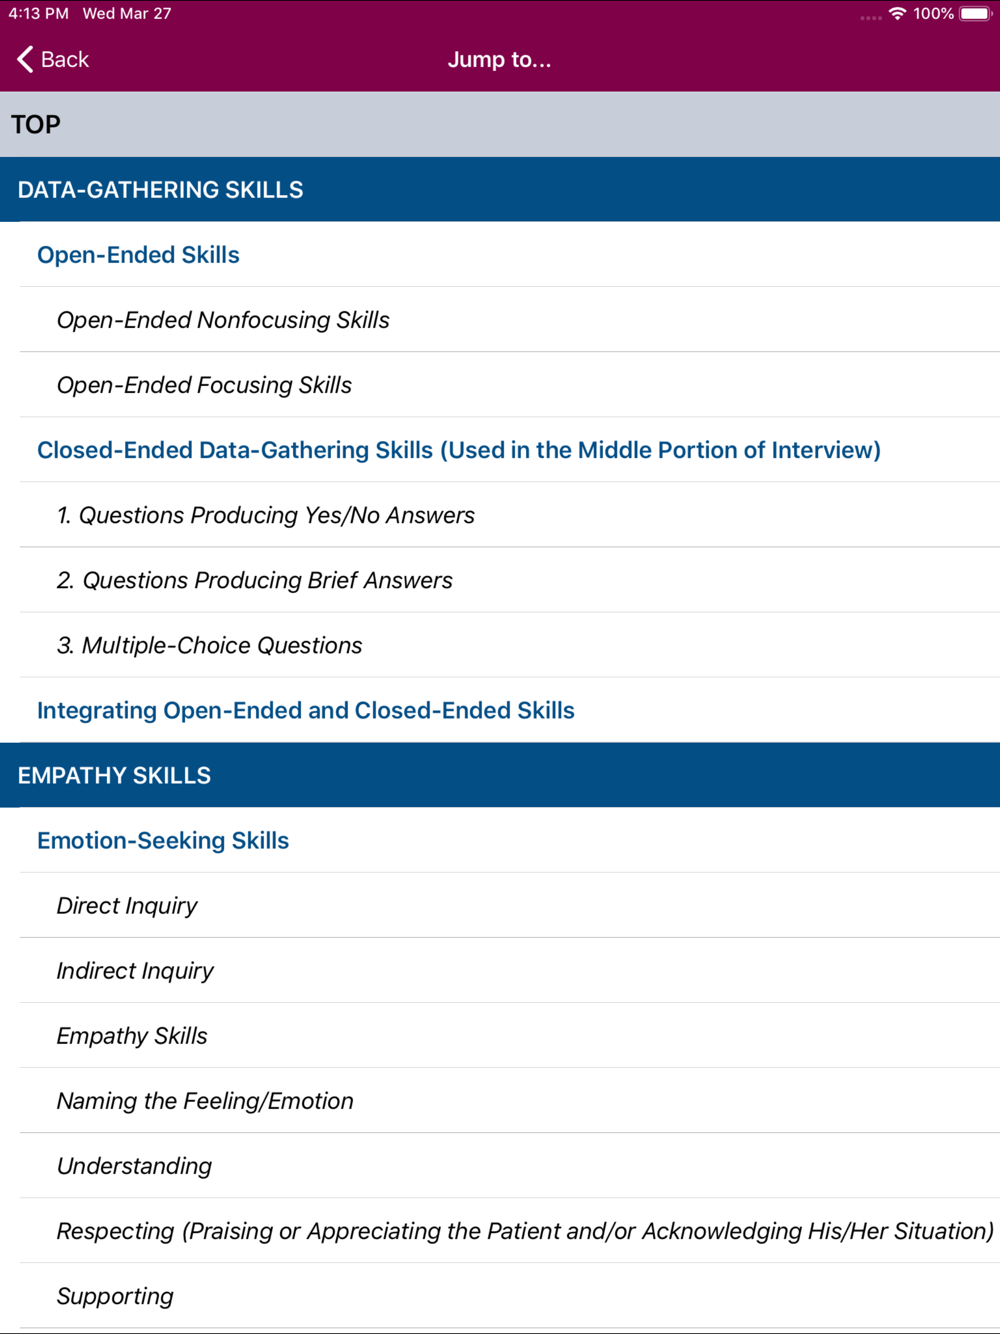Viewport: 1000px width, 1334px height.
Task: Jump to TOP of the document
Action: point(500,124)
